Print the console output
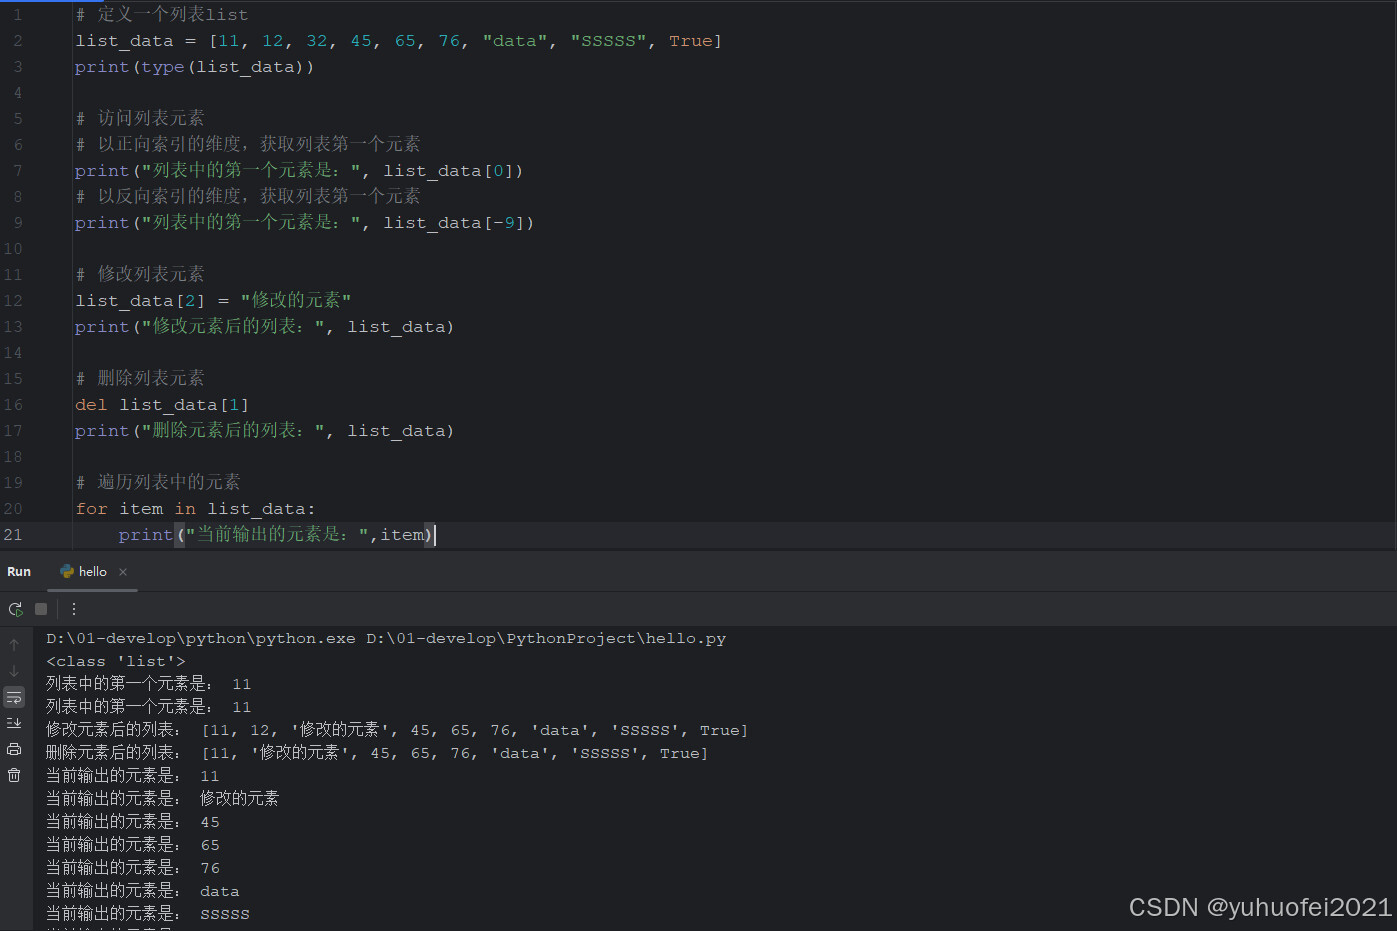This screenshot has width=1397, height=931. (14, 749)
